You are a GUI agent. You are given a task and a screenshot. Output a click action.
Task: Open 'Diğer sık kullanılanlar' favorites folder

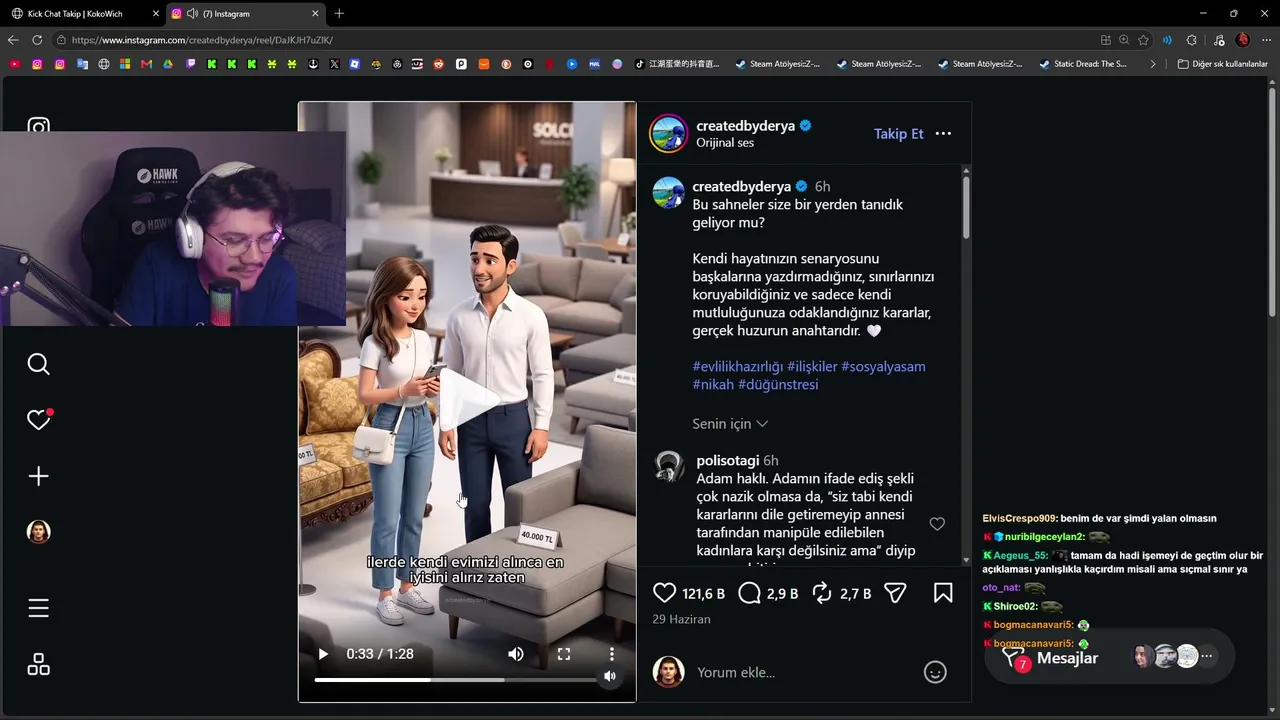point(1222,64)
